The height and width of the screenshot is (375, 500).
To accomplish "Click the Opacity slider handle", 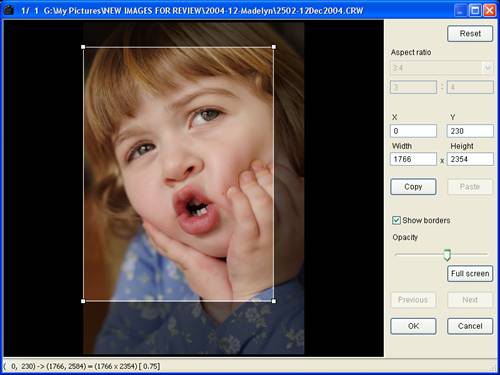I will pos(447,255).
